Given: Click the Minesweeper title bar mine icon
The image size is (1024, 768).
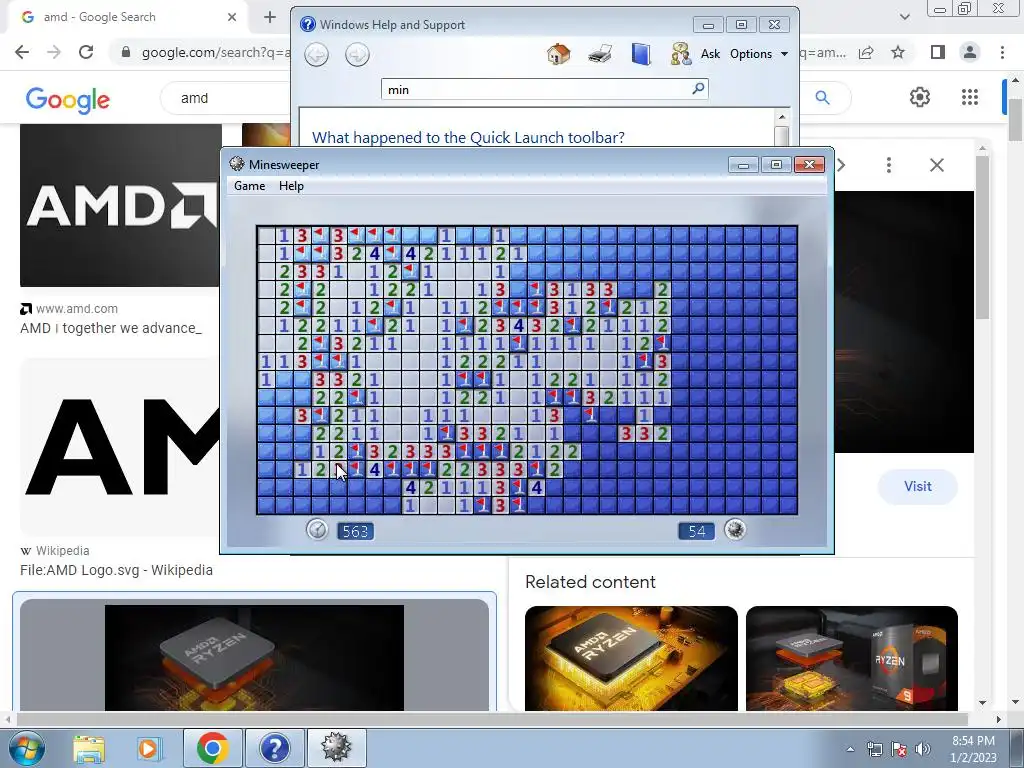Looking at the screenshot, I should click(x=236, y=165).
